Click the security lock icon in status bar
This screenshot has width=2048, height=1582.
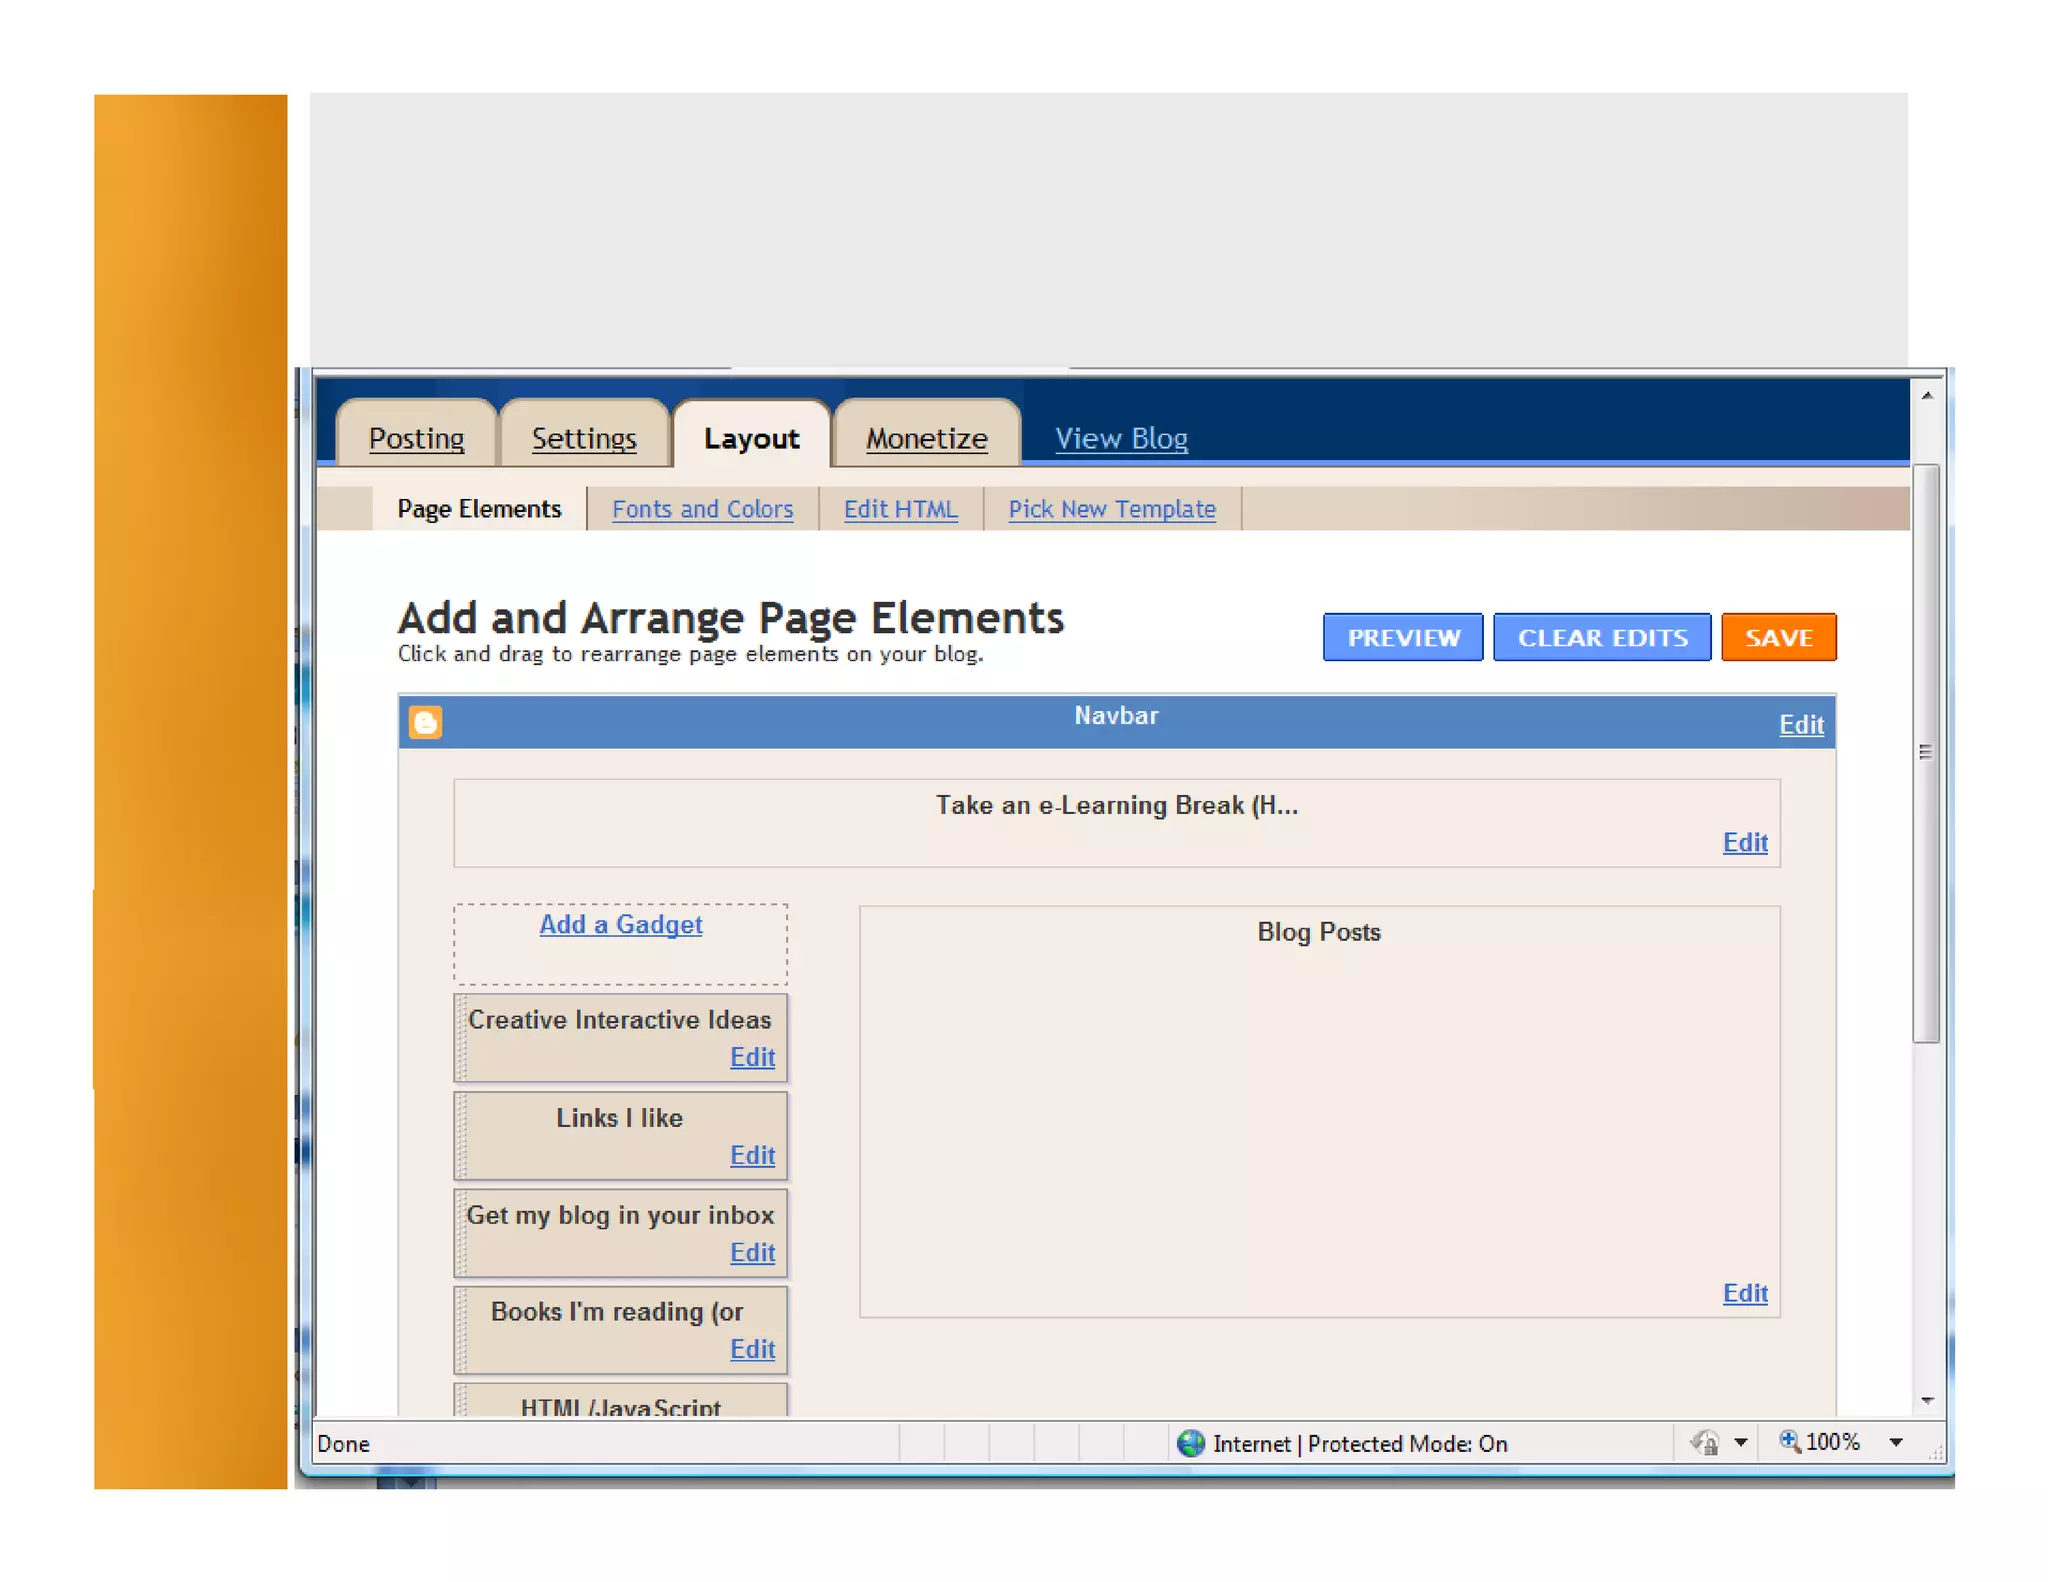click(1705, 1443)
